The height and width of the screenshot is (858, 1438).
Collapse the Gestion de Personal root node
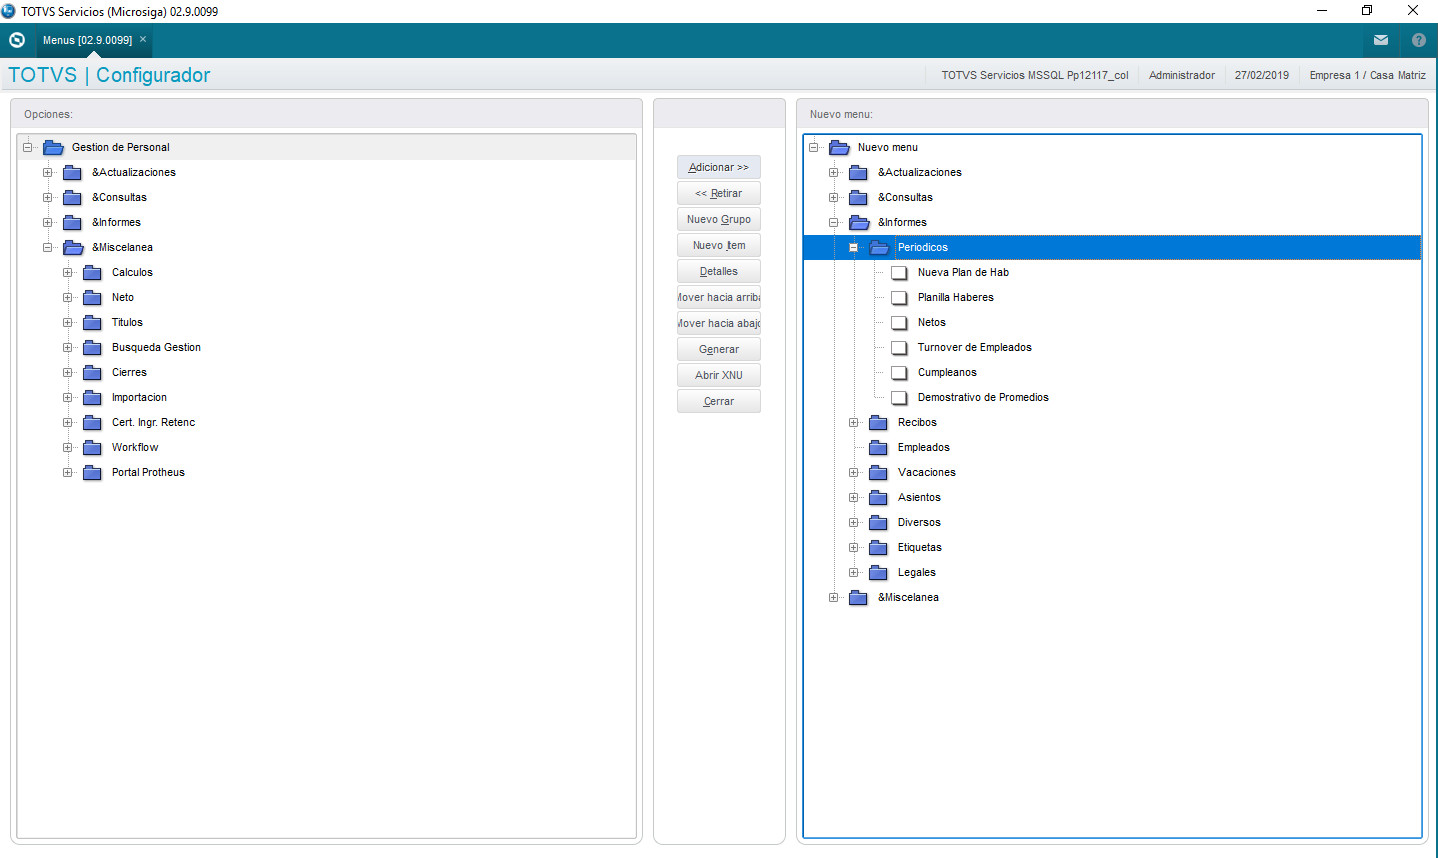[x=27, y=147]
